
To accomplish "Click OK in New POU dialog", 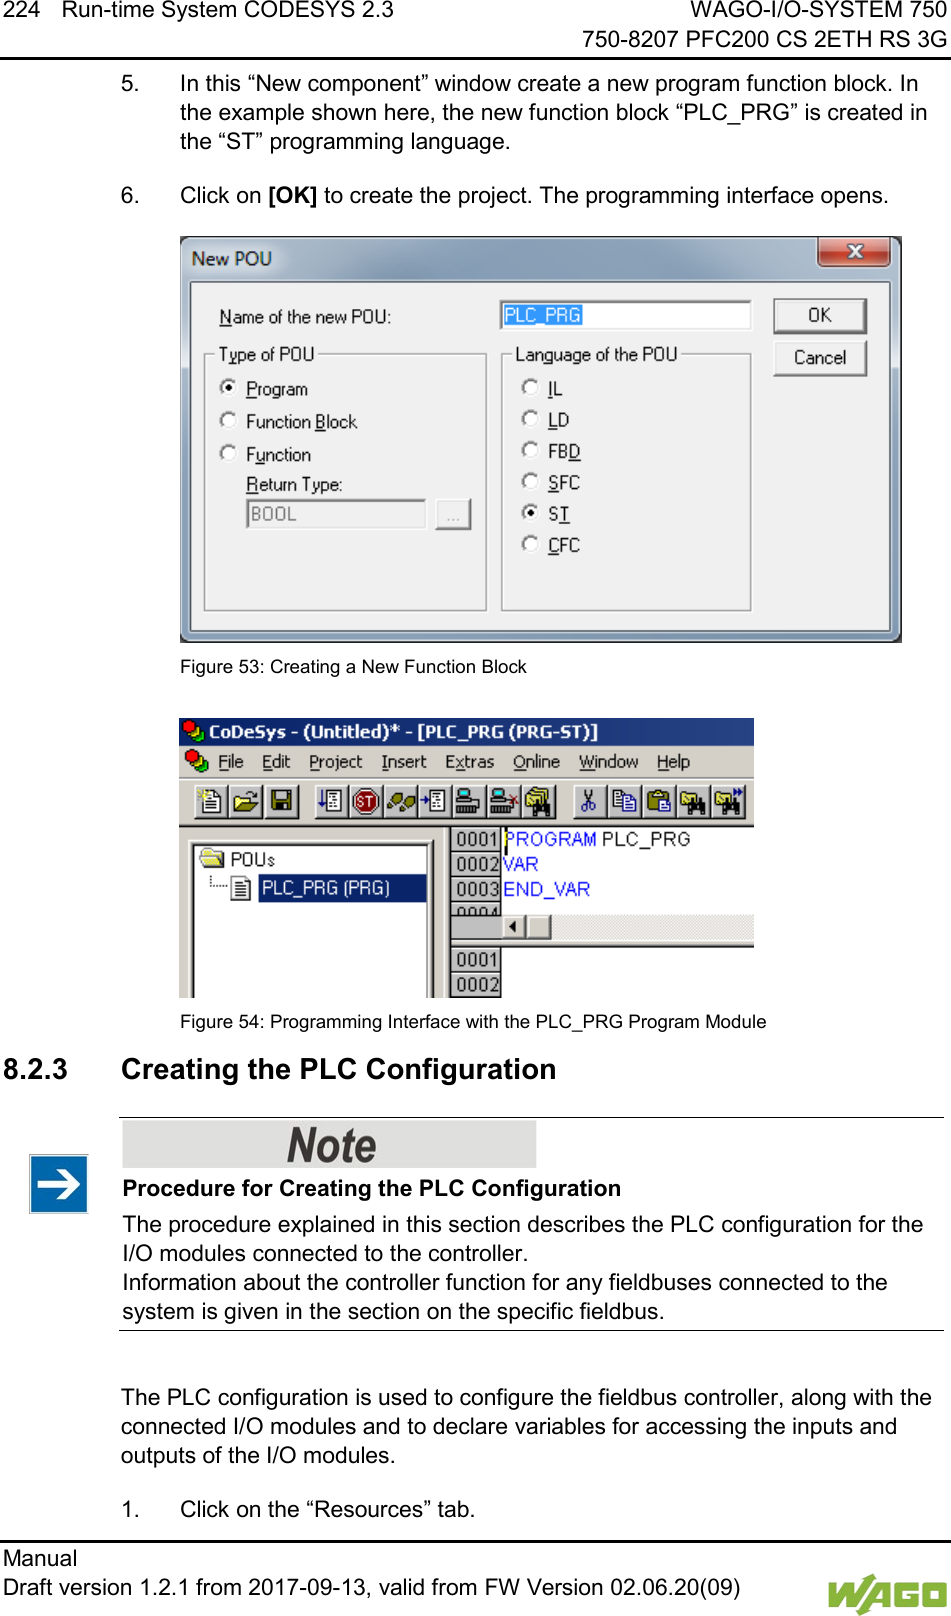I will (x=820, y=316).
